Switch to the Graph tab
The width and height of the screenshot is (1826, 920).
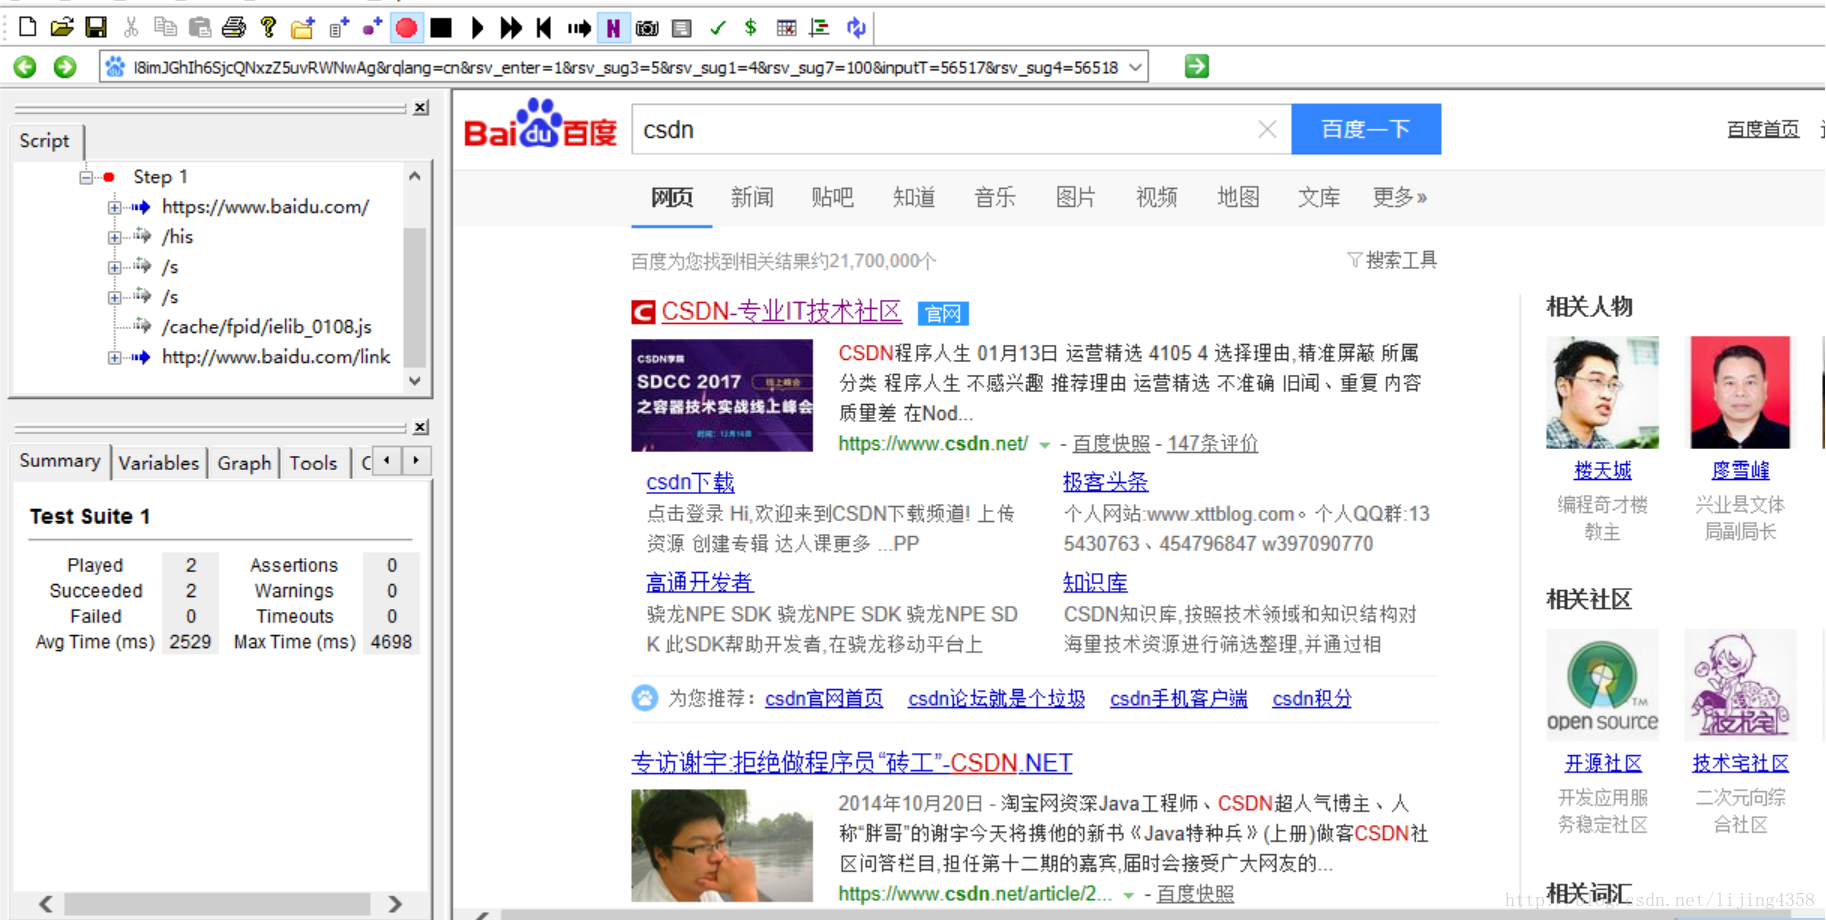point(244,463)
